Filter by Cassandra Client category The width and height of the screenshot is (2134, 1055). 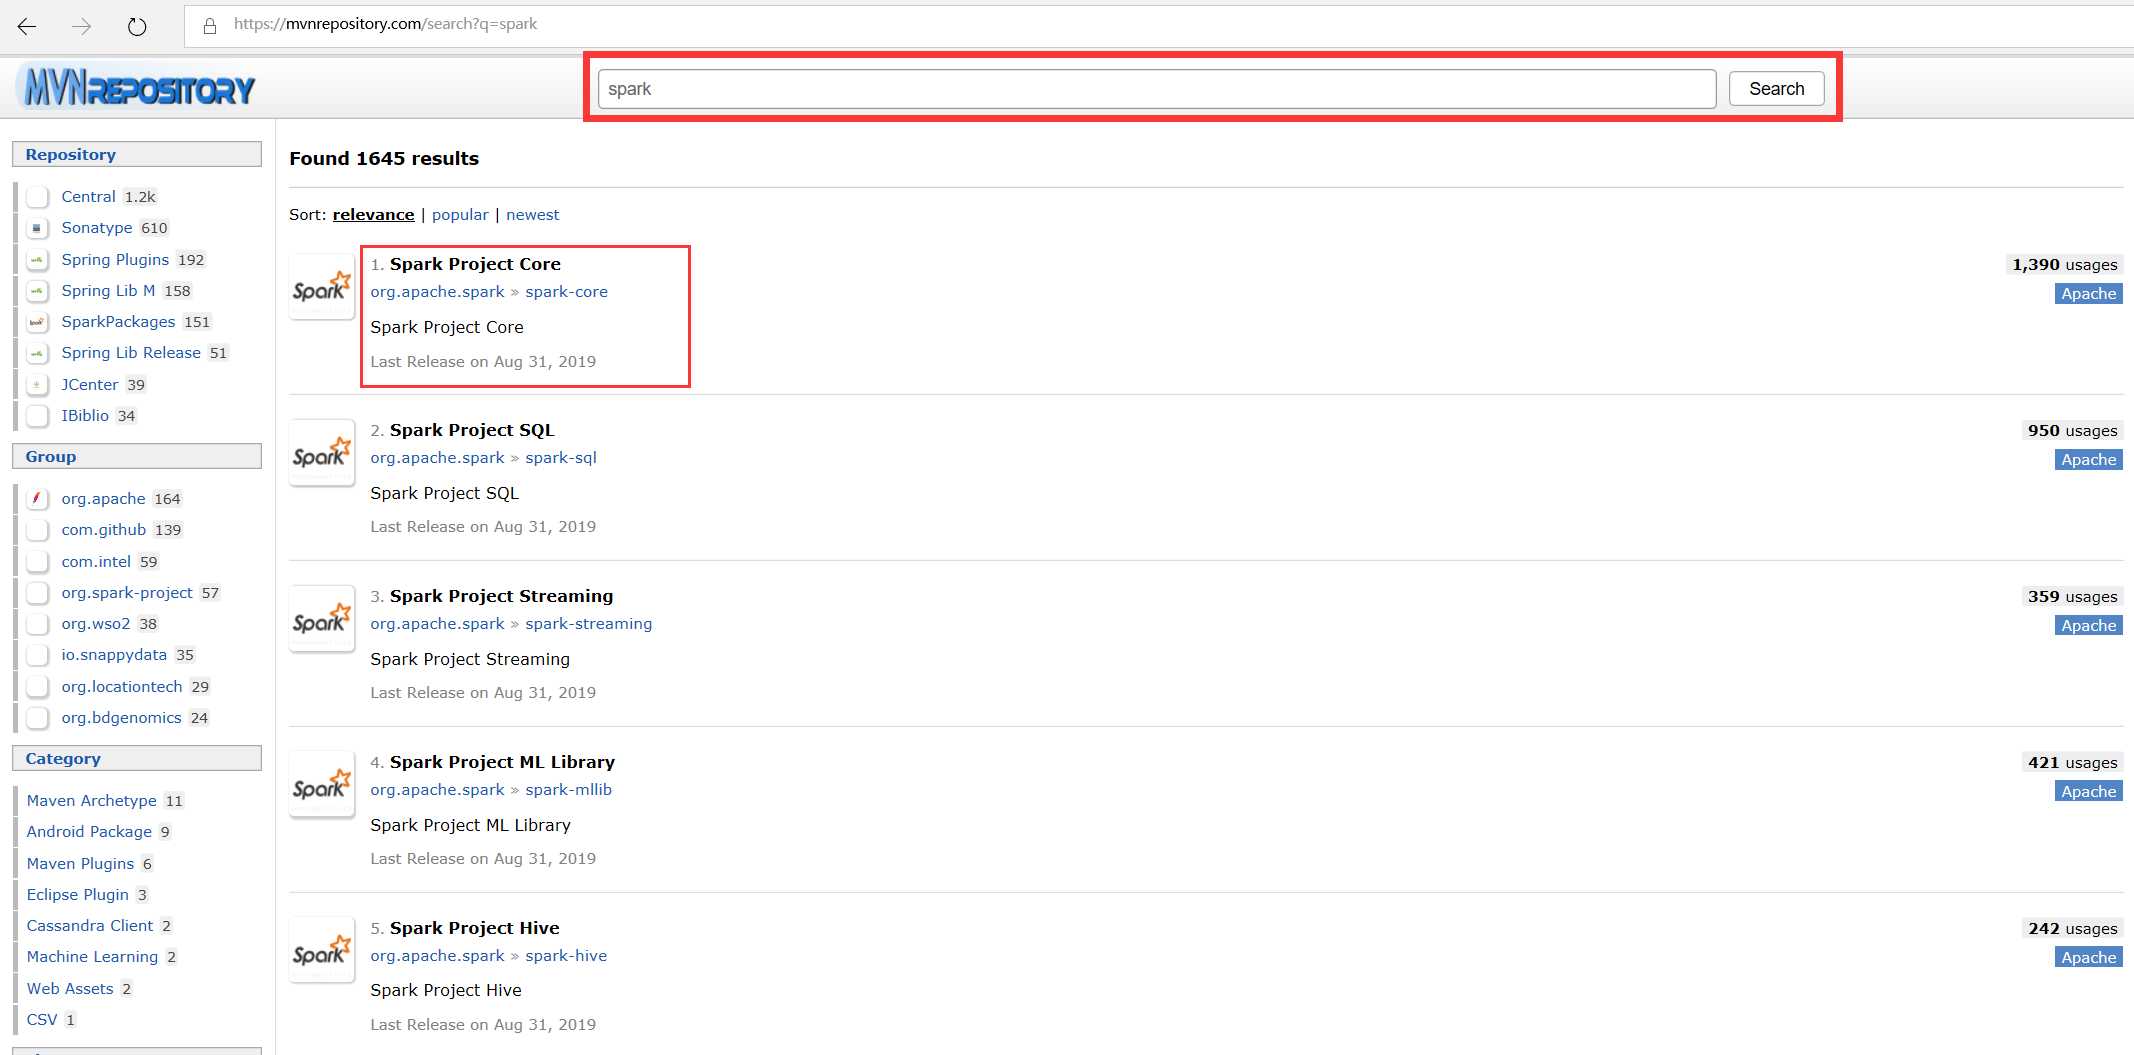(x=90, y=926)
